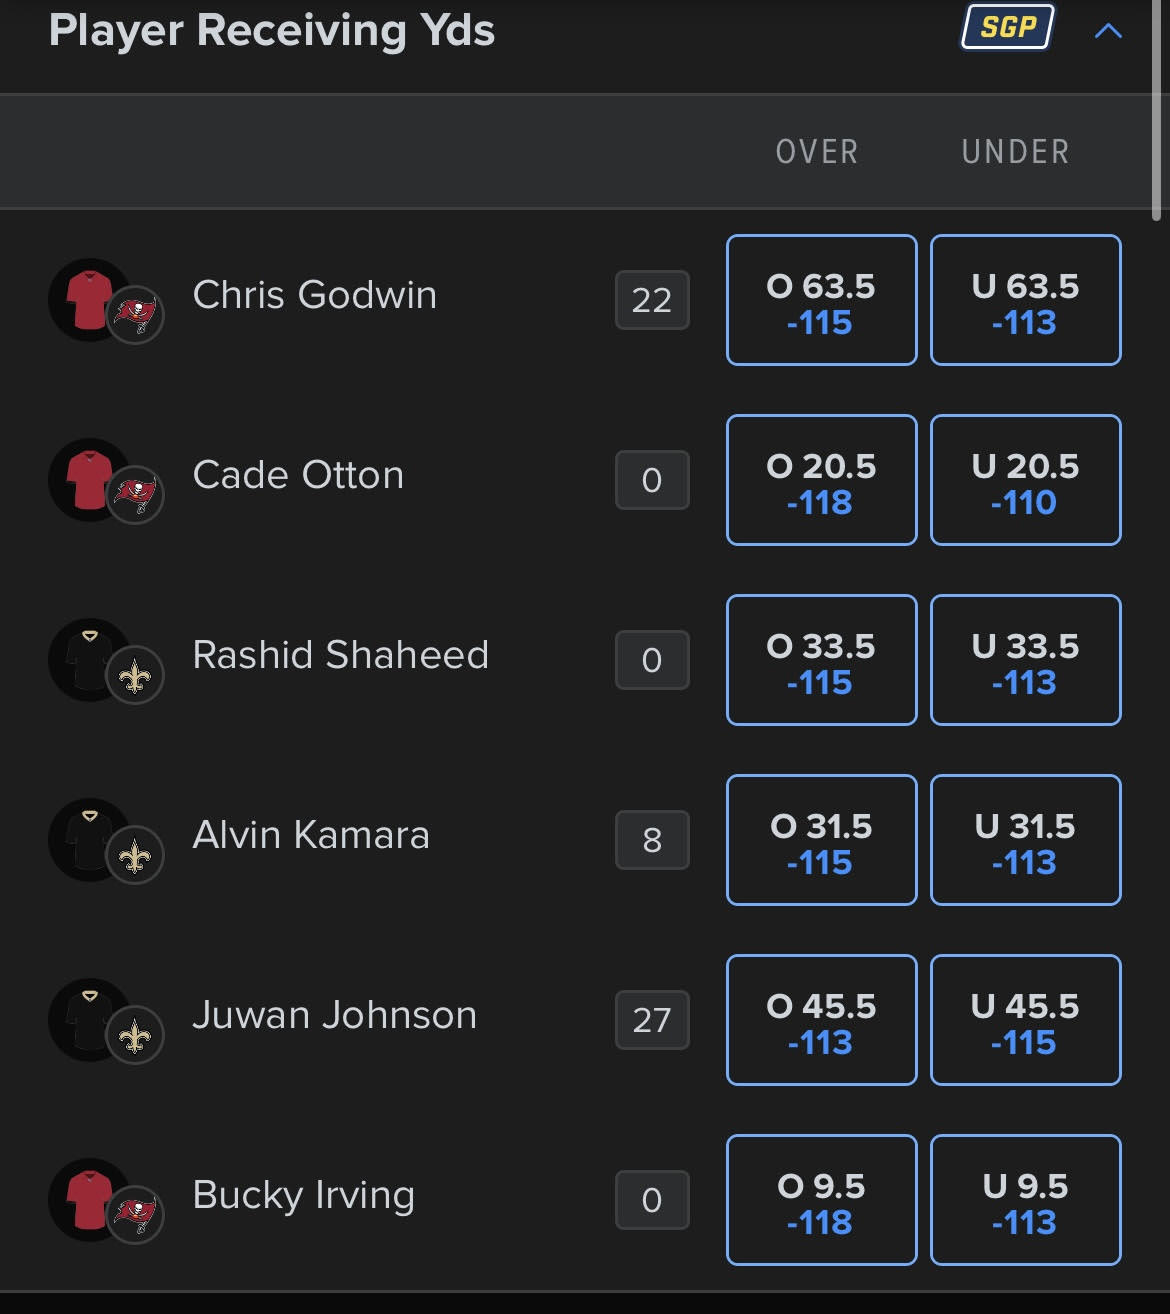The width and height of the screenshot is (1170, 1314).
Task: Click Juwan Johnson's current yards box showing 27
Action: point(652,1020)
